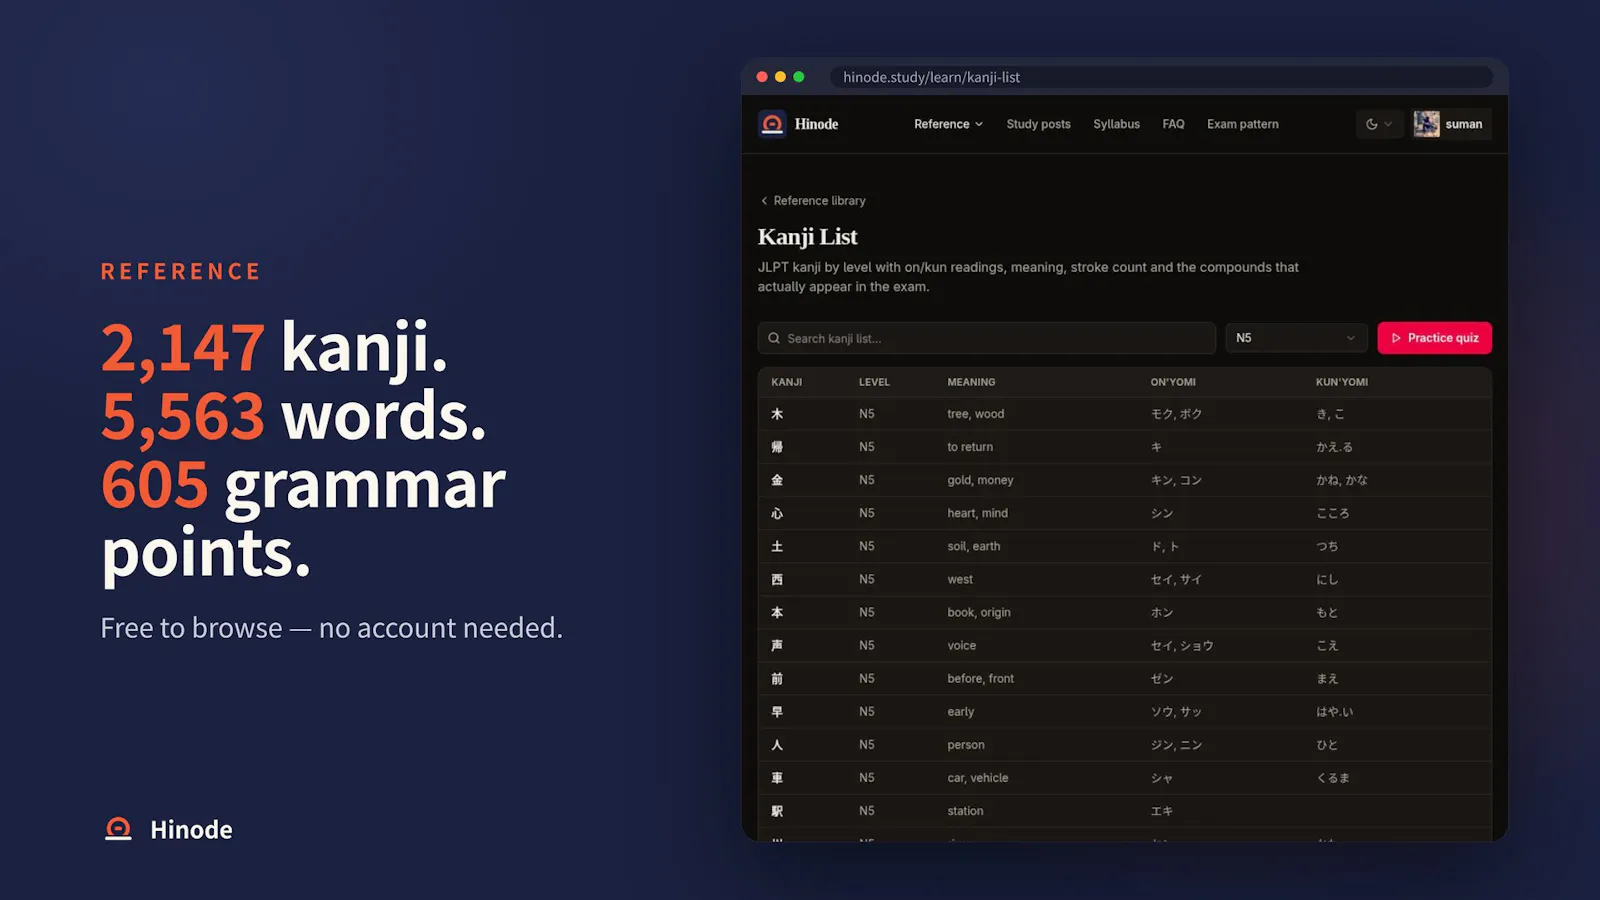Click the KUN'YOMI column header

click(x=1341, y=382)
